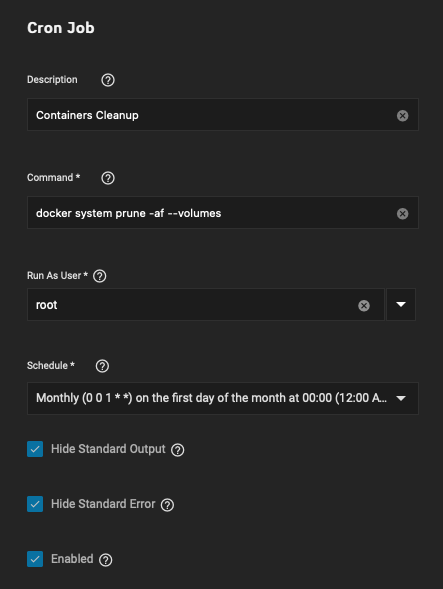Show help for Run As User
Viewport: 443px width, 589px height.
(100, 276)
